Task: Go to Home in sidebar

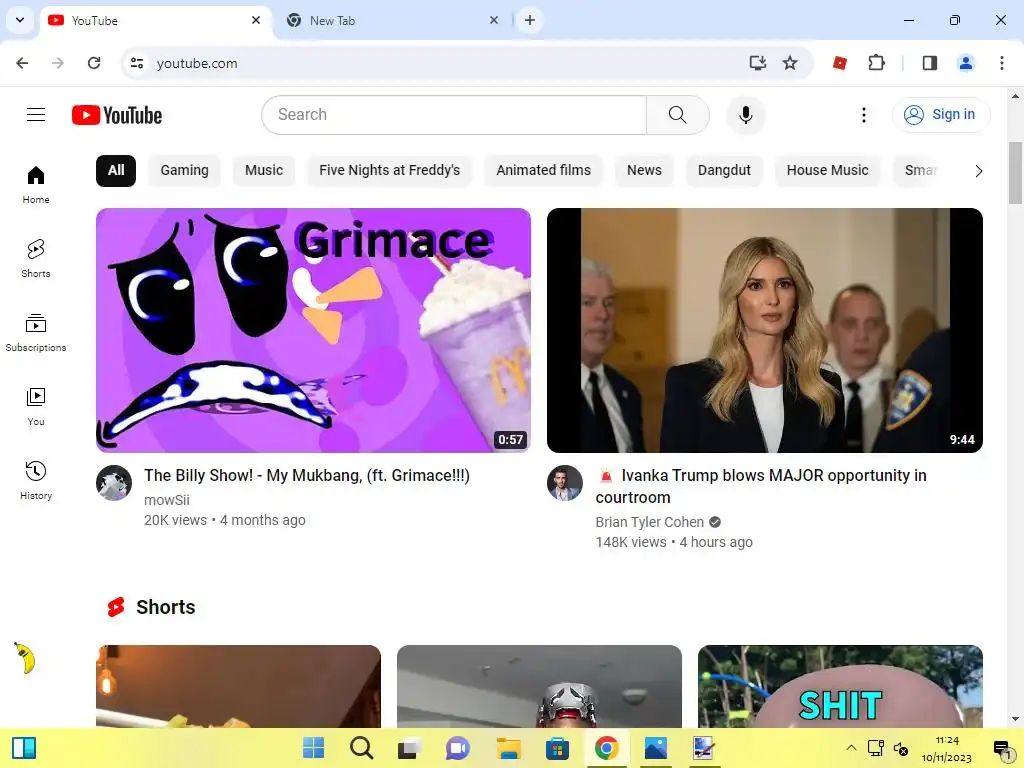Action: pyautogui.click(x=36, y=185)
